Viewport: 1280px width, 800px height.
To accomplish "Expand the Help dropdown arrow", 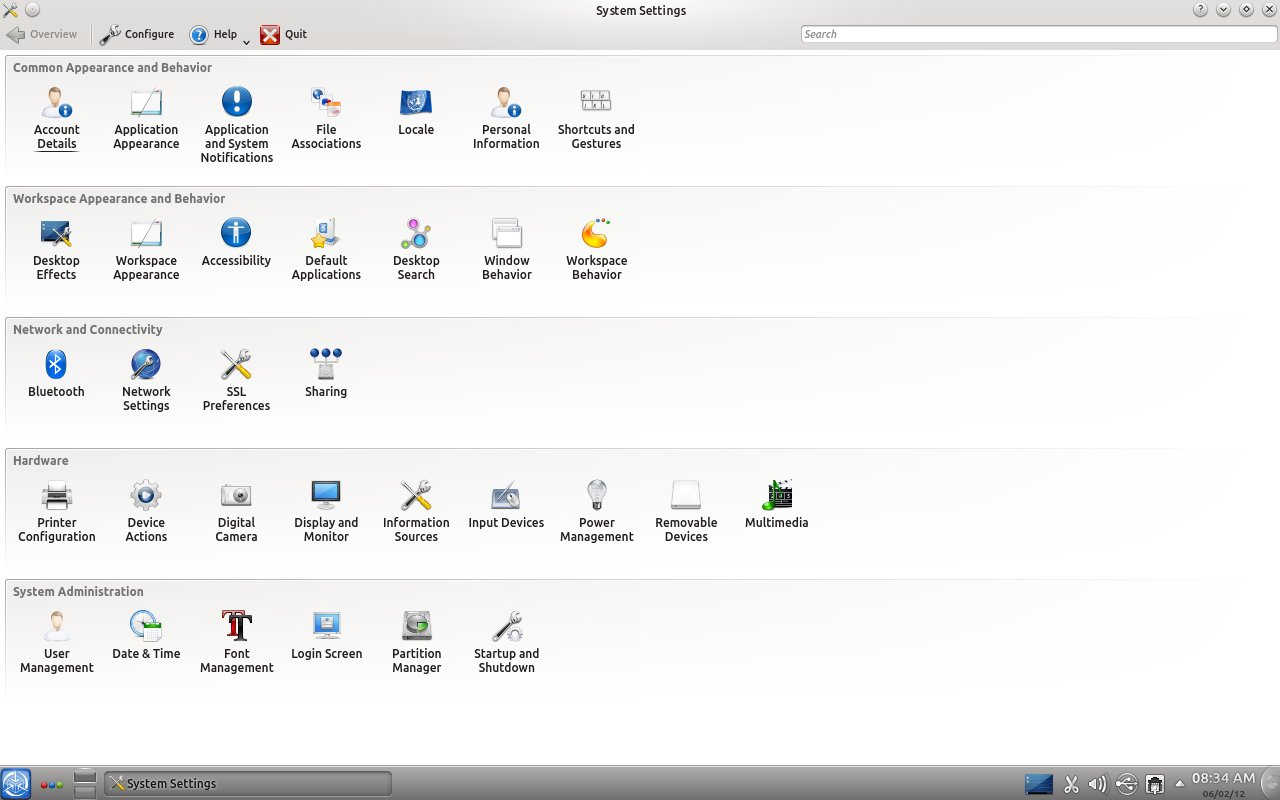I will [x=246, y=42].
